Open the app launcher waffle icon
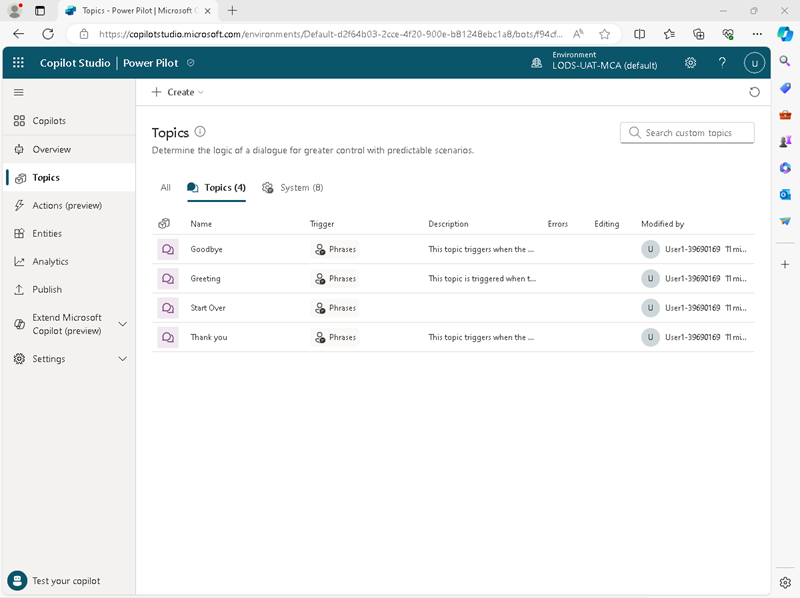Image resolution: width=800 pixels, height=598 pixels. [18, 62]
